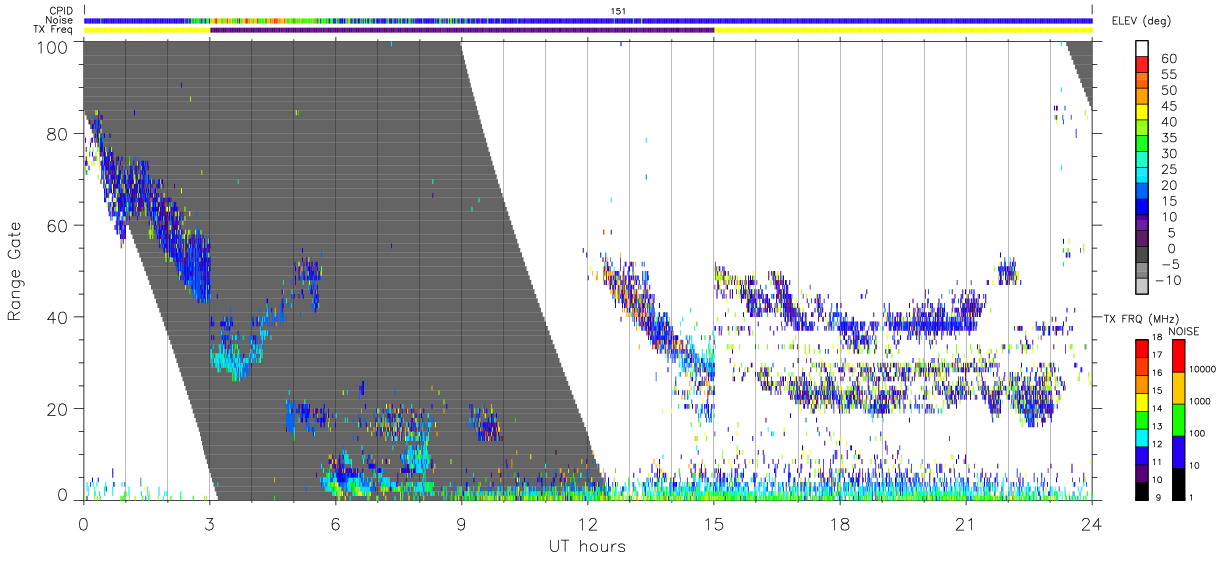
Task: Click the black 9–10 MHz TX frequency swatch
Action: pyautogui.click(x=1142, y=491)
